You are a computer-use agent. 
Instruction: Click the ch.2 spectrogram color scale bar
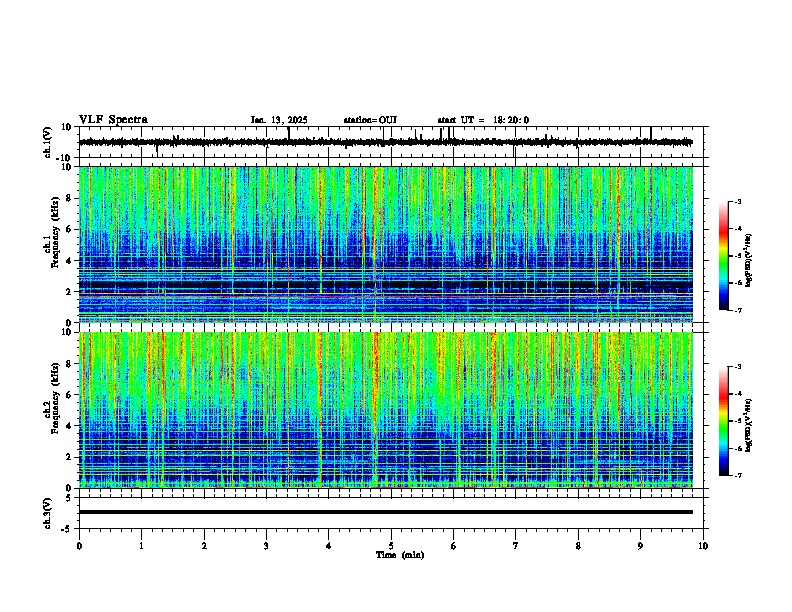pos(723,421)
